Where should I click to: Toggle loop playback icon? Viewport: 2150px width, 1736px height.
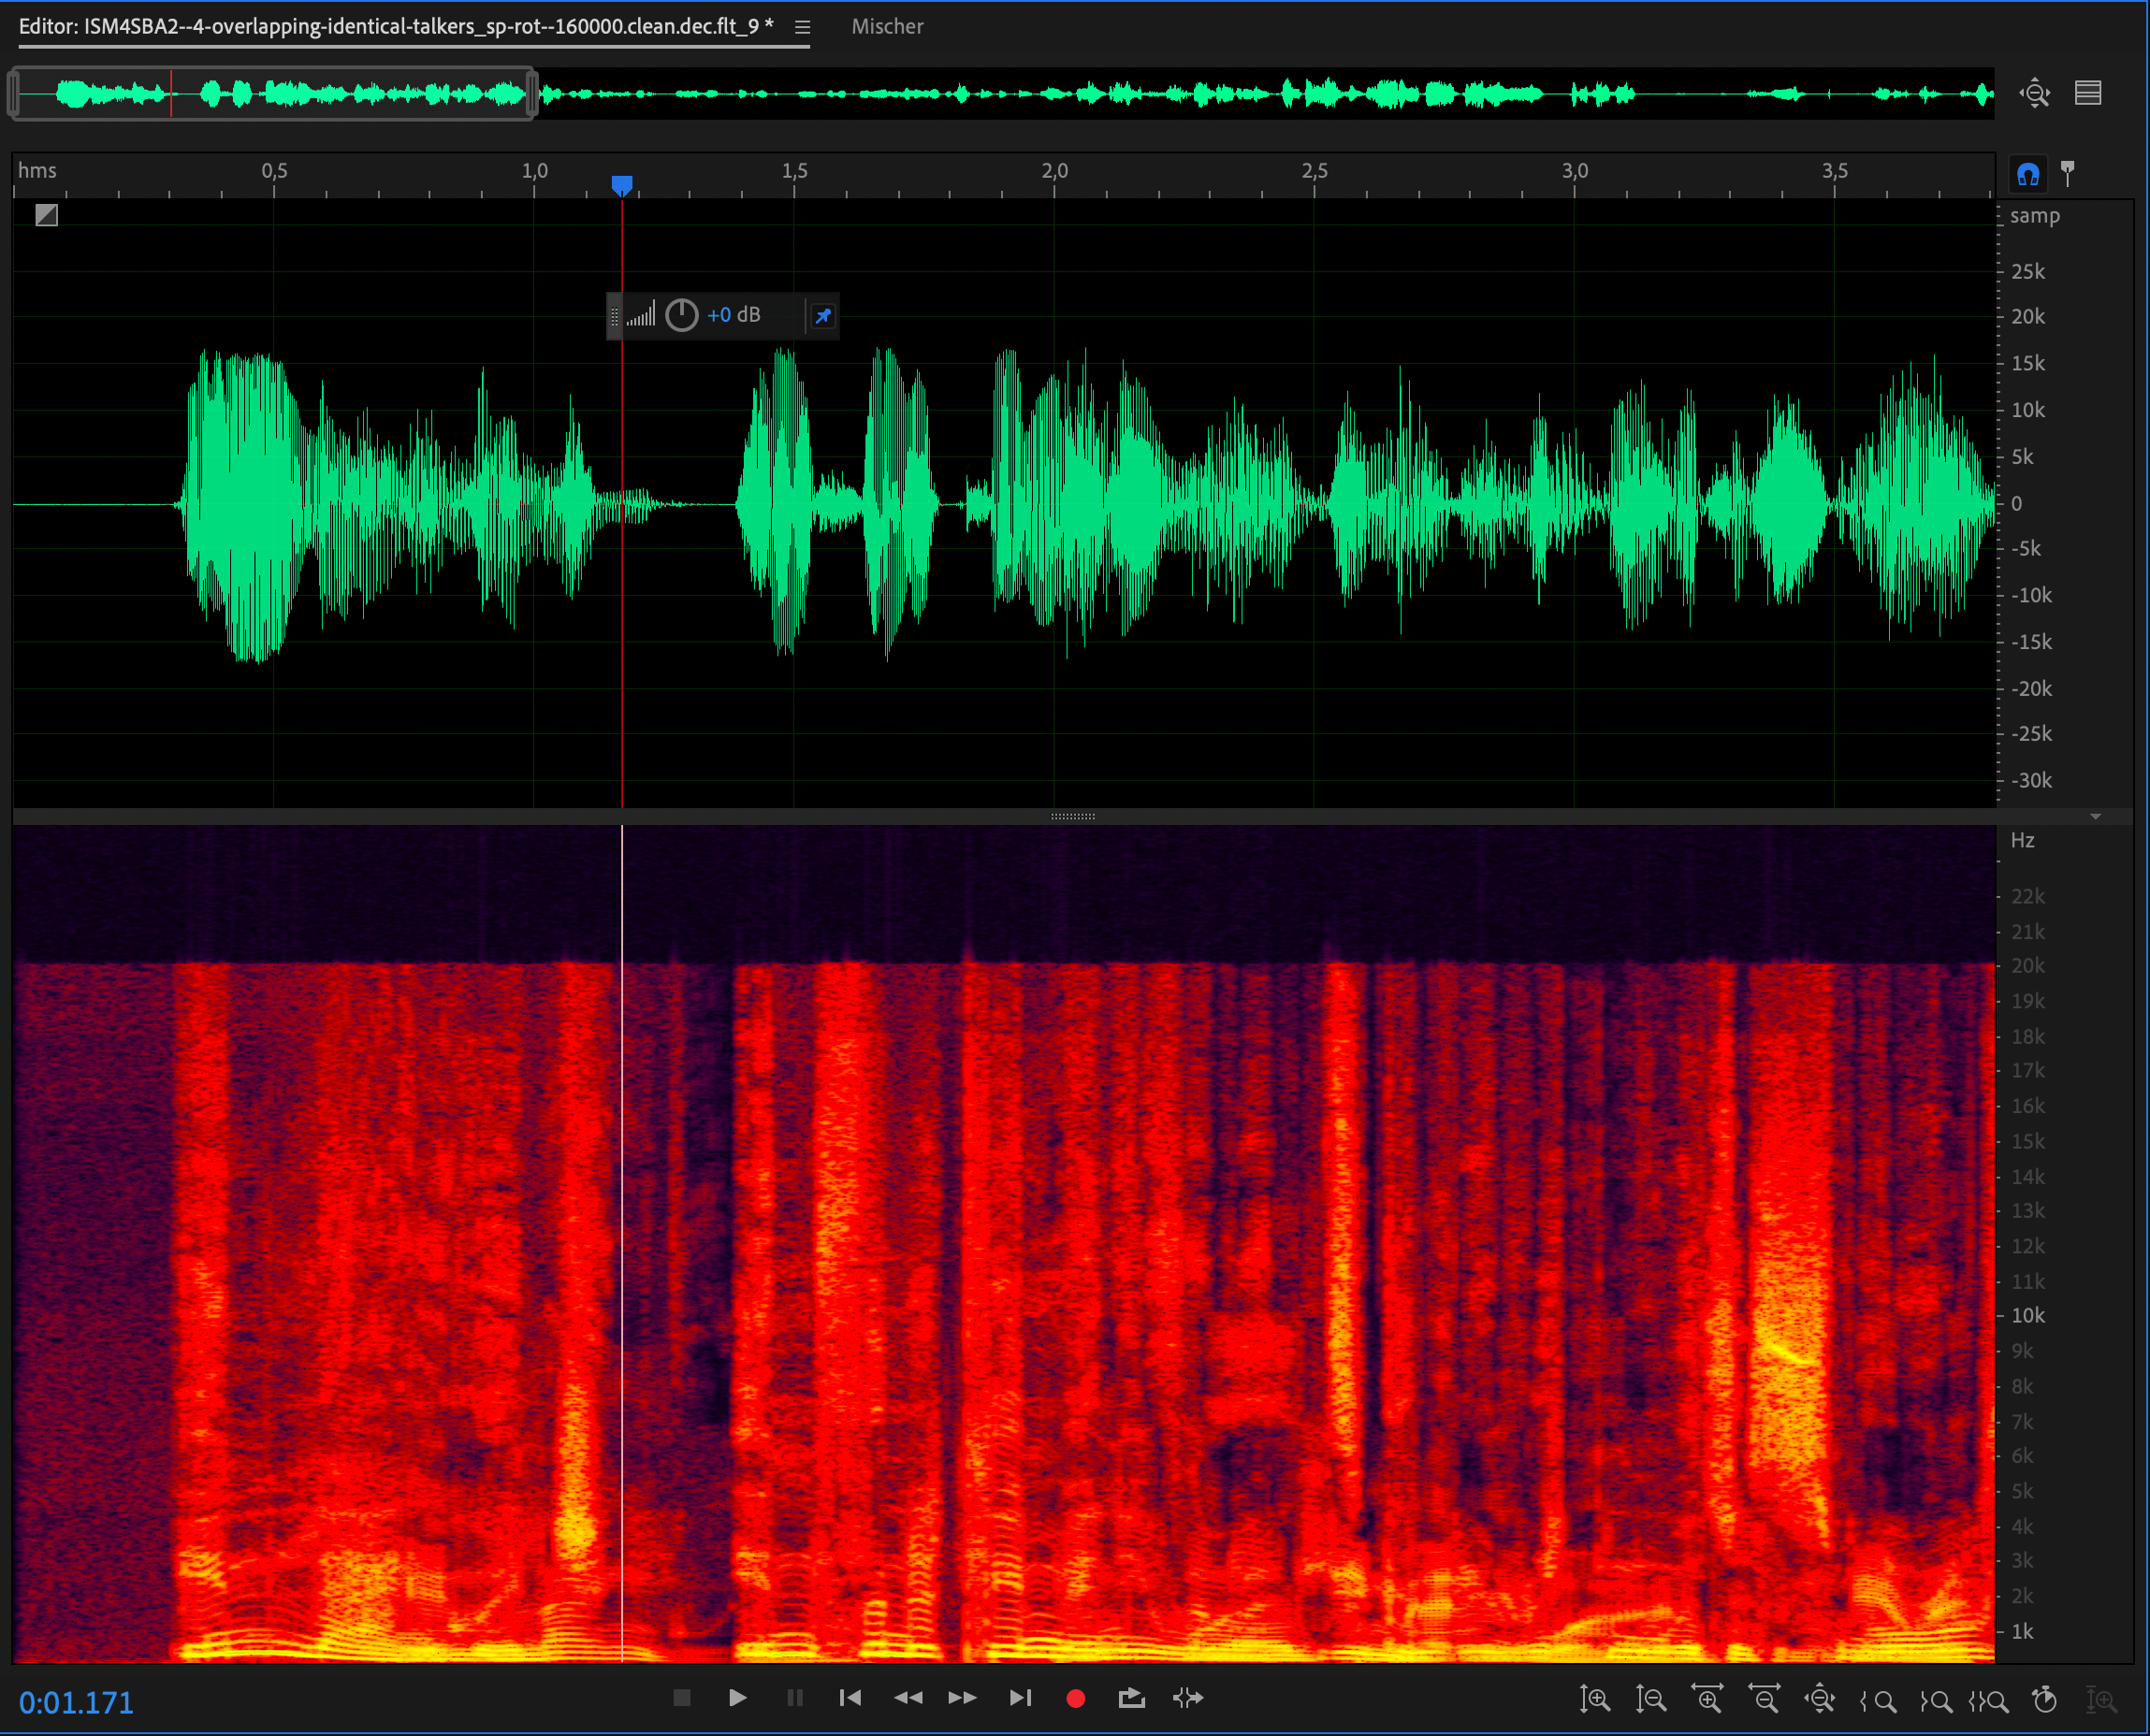(1131, 1698)
